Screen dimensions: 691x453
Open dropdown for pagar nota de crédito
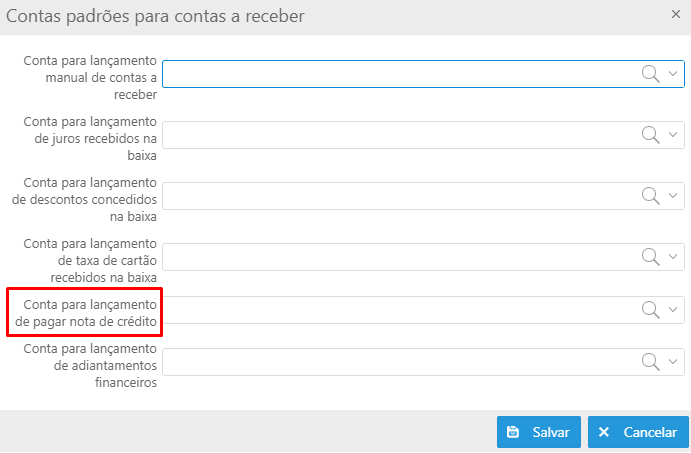pos(673,309)
